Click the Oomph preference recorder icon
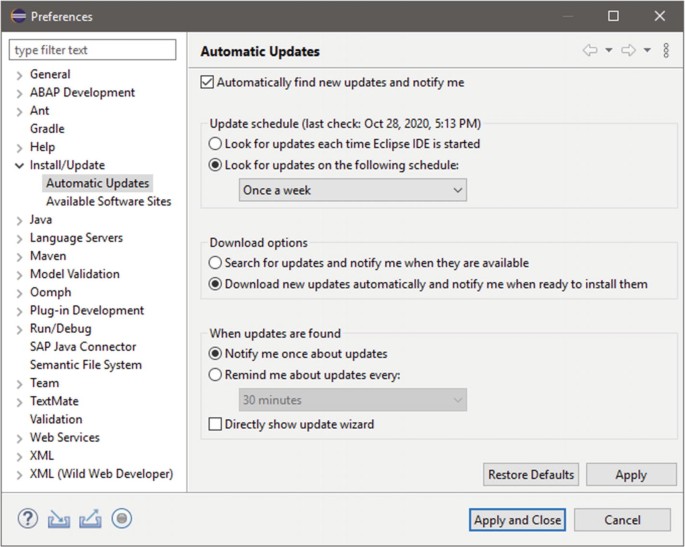 pos(122,519)
